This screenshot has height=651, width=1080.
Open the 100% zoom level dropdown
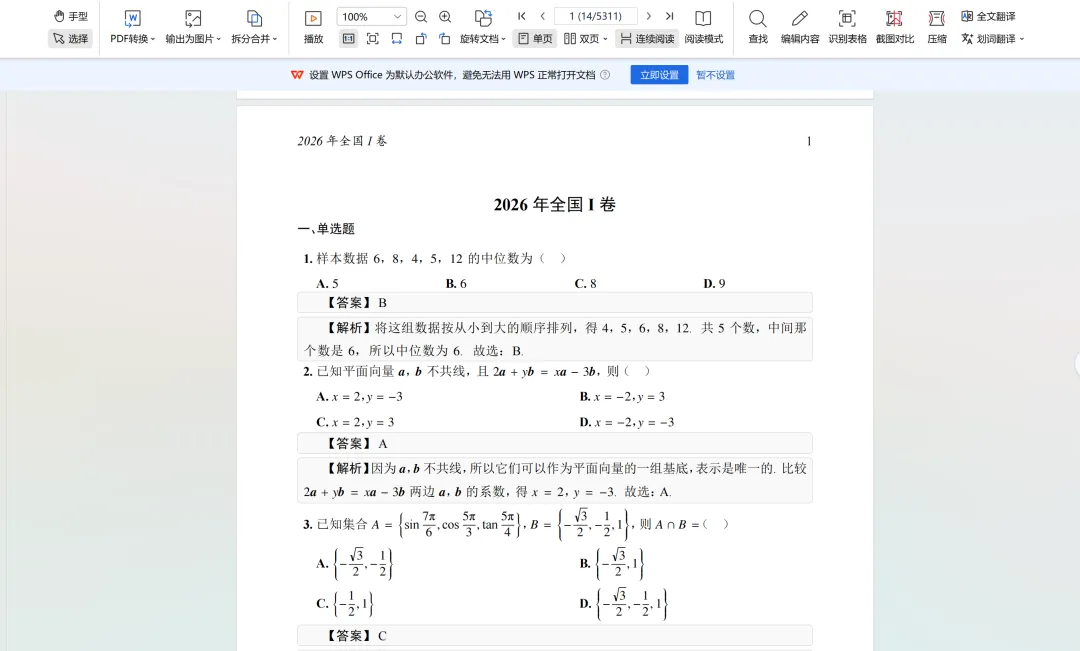[397, 17]
